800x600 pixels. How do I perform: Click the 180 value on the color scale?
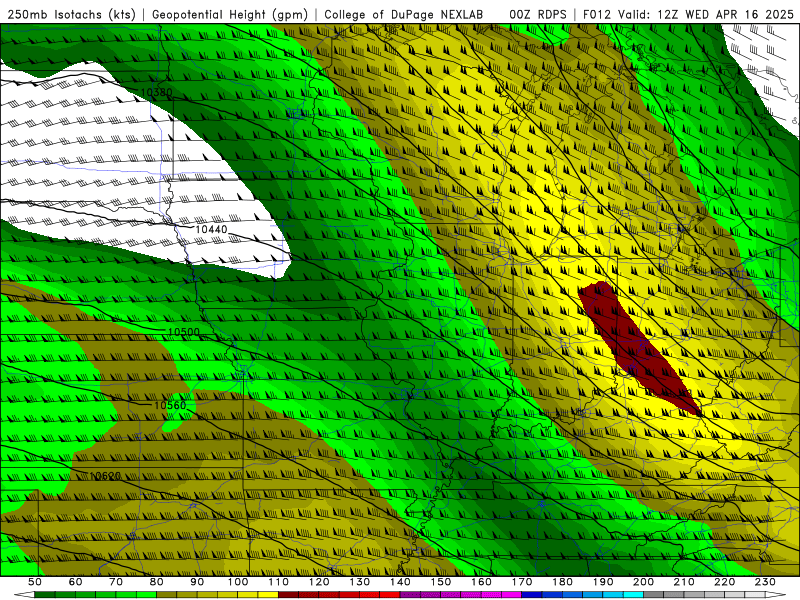point(562,582)
